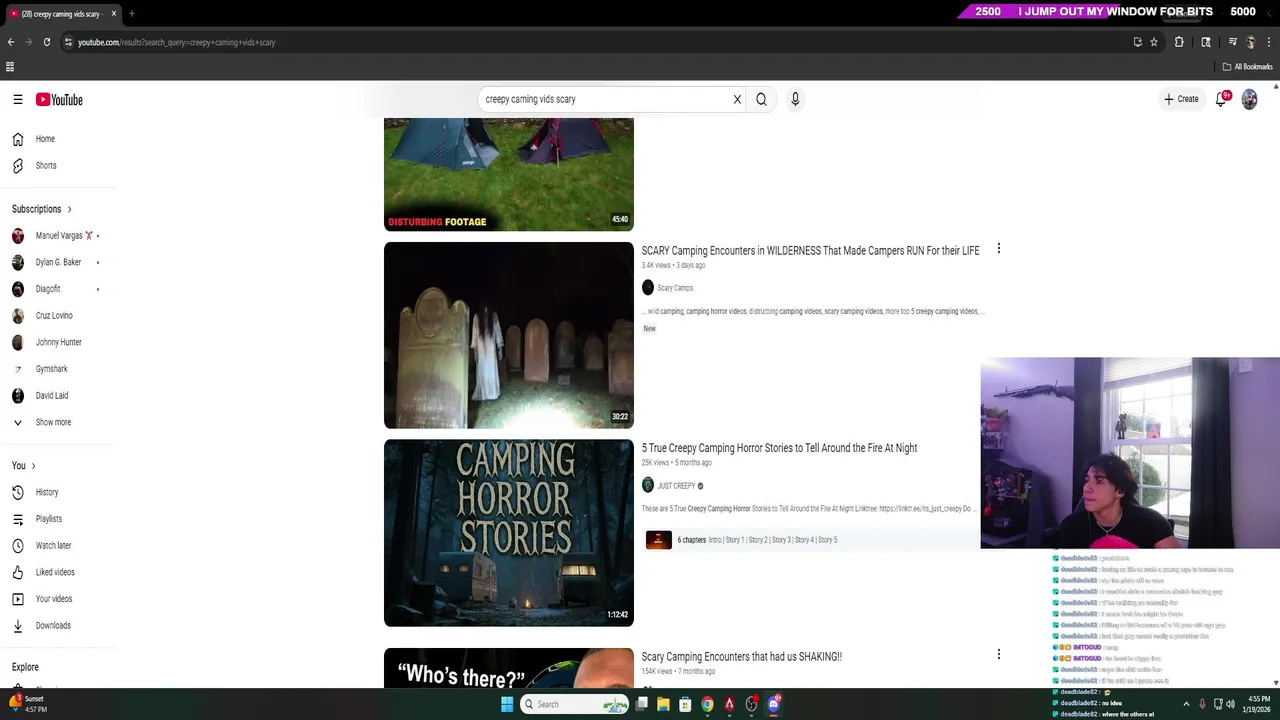Click the Create button

point(1181,99)
